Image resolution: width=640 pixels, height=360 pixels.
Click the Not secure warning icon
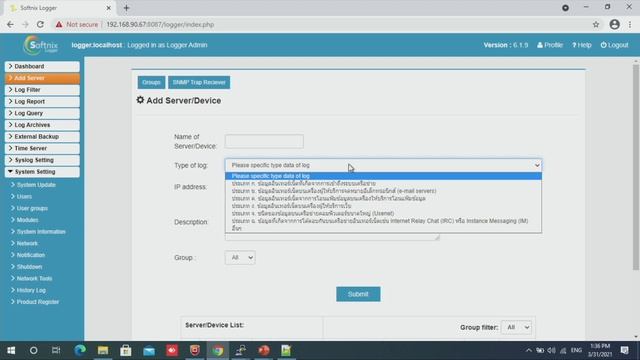59,24
